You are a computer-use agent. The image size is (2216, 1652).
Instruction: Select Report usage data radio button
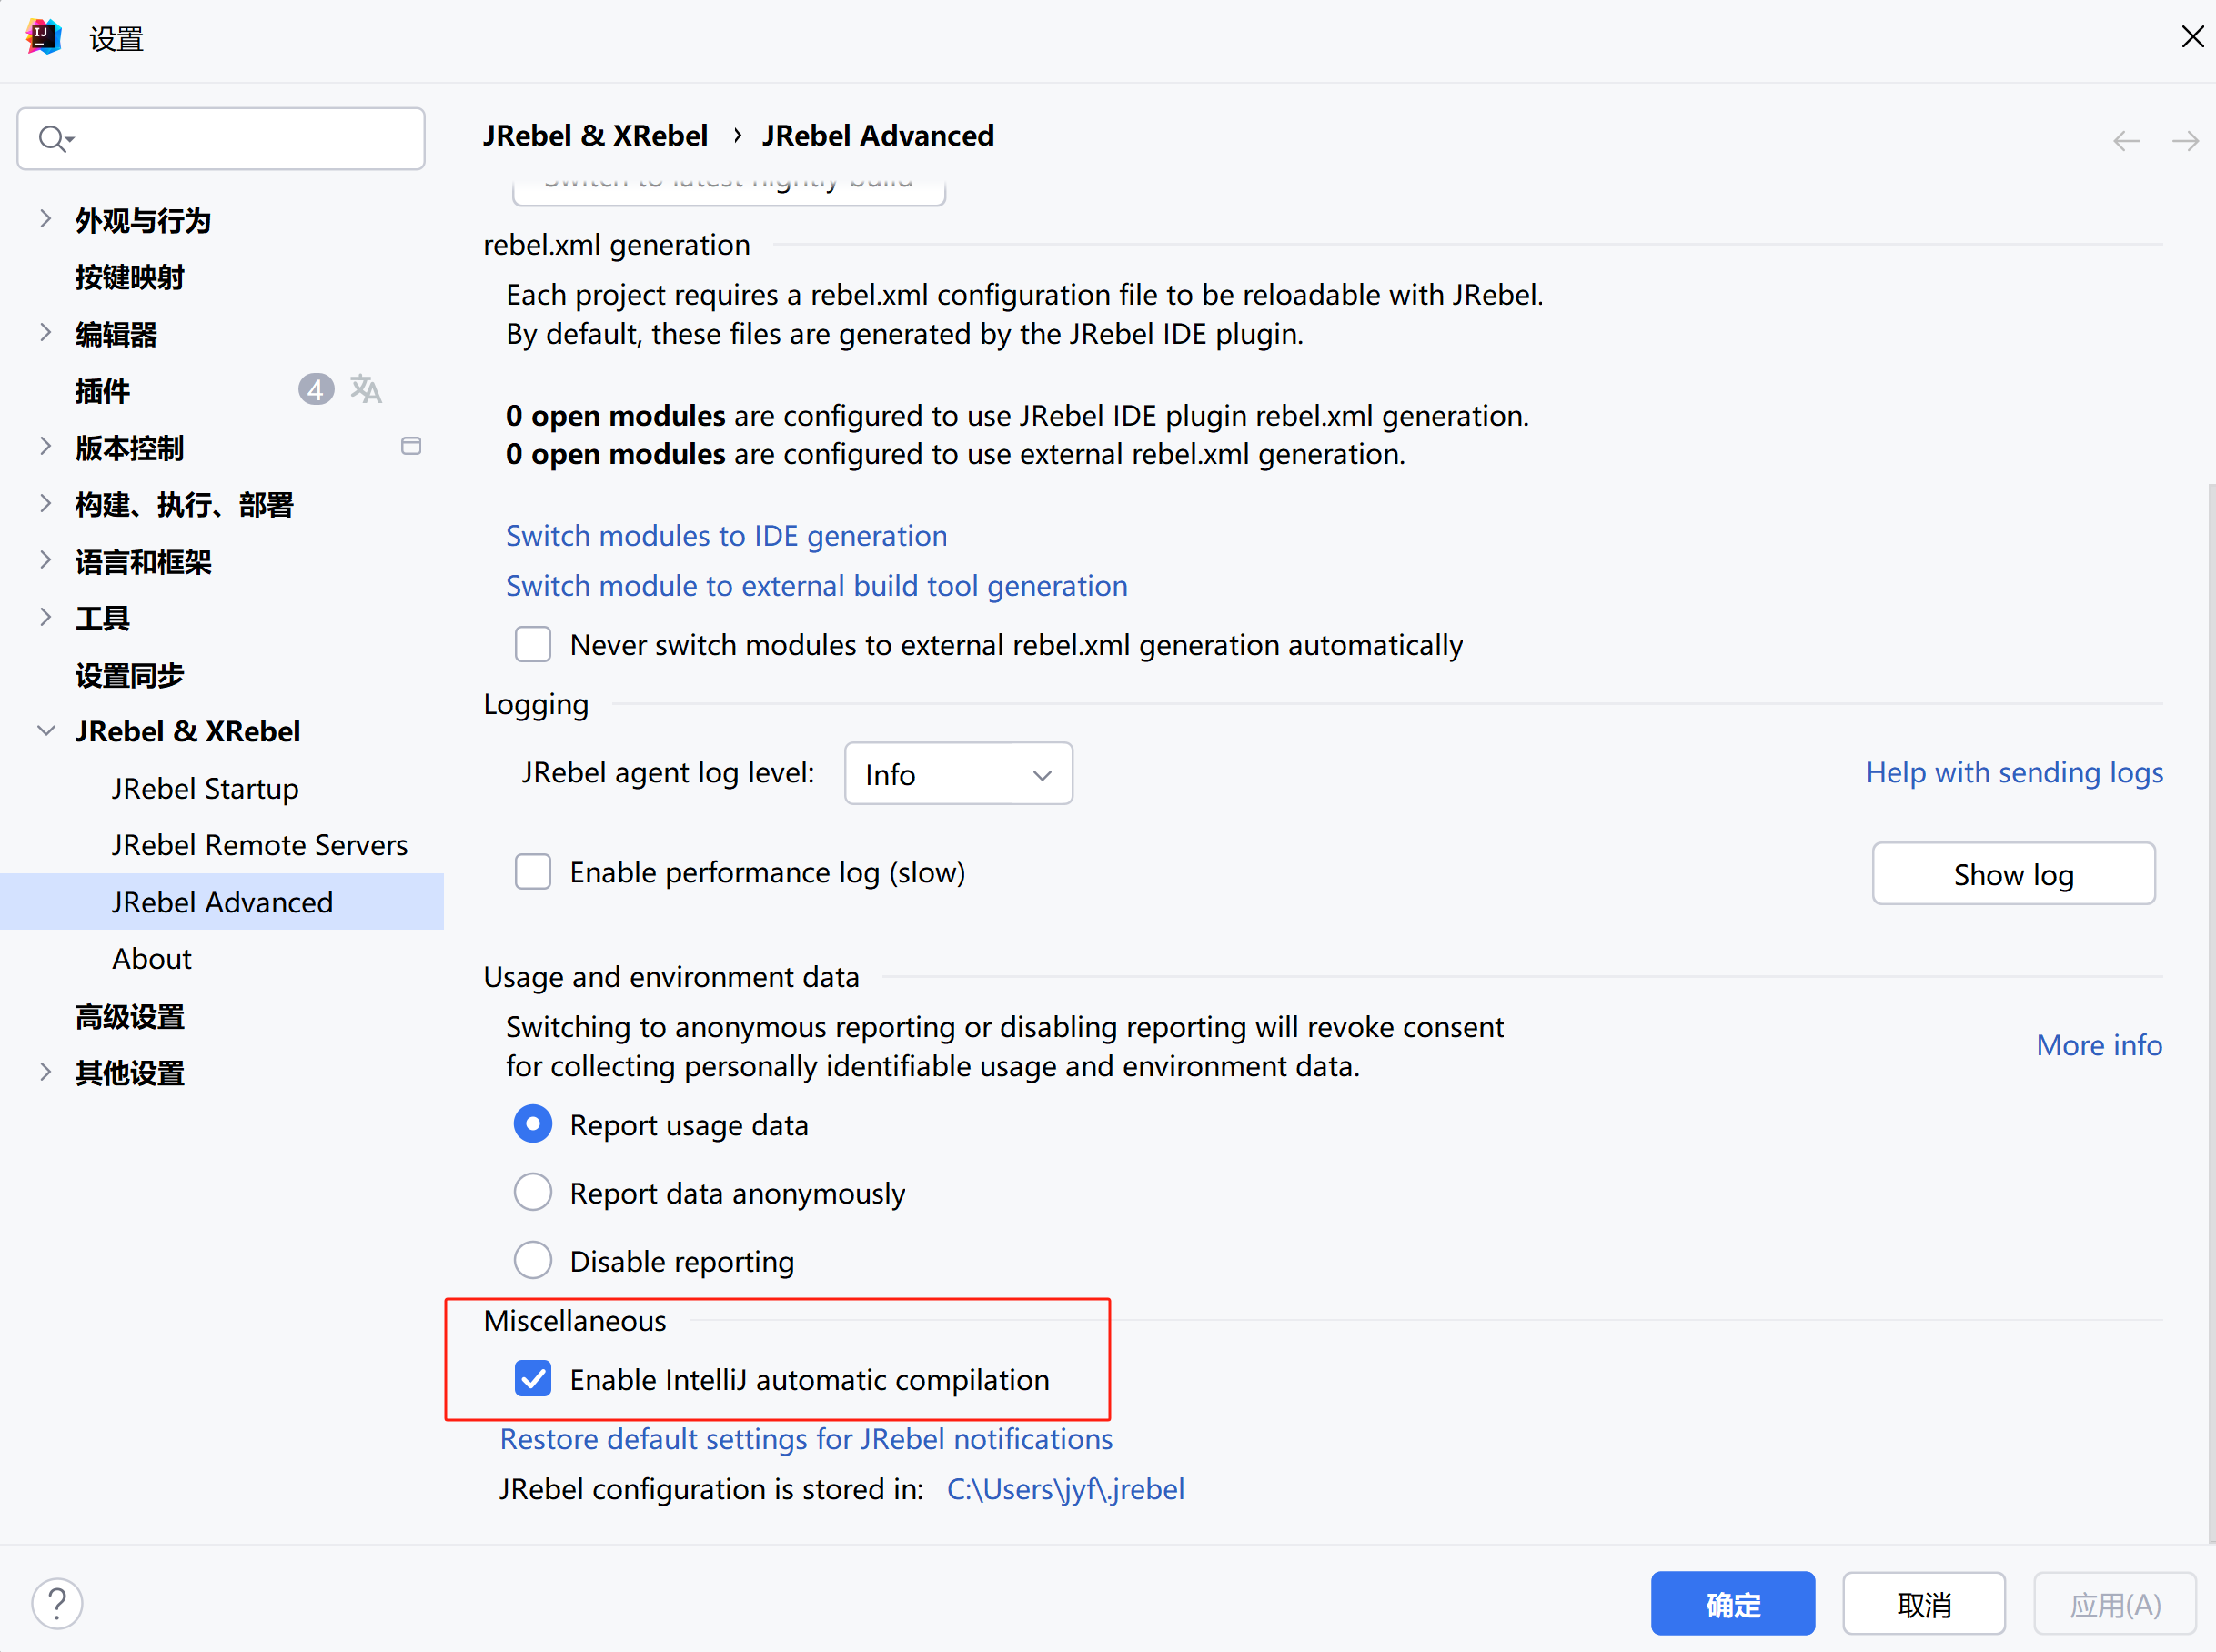pos(533,1124)
